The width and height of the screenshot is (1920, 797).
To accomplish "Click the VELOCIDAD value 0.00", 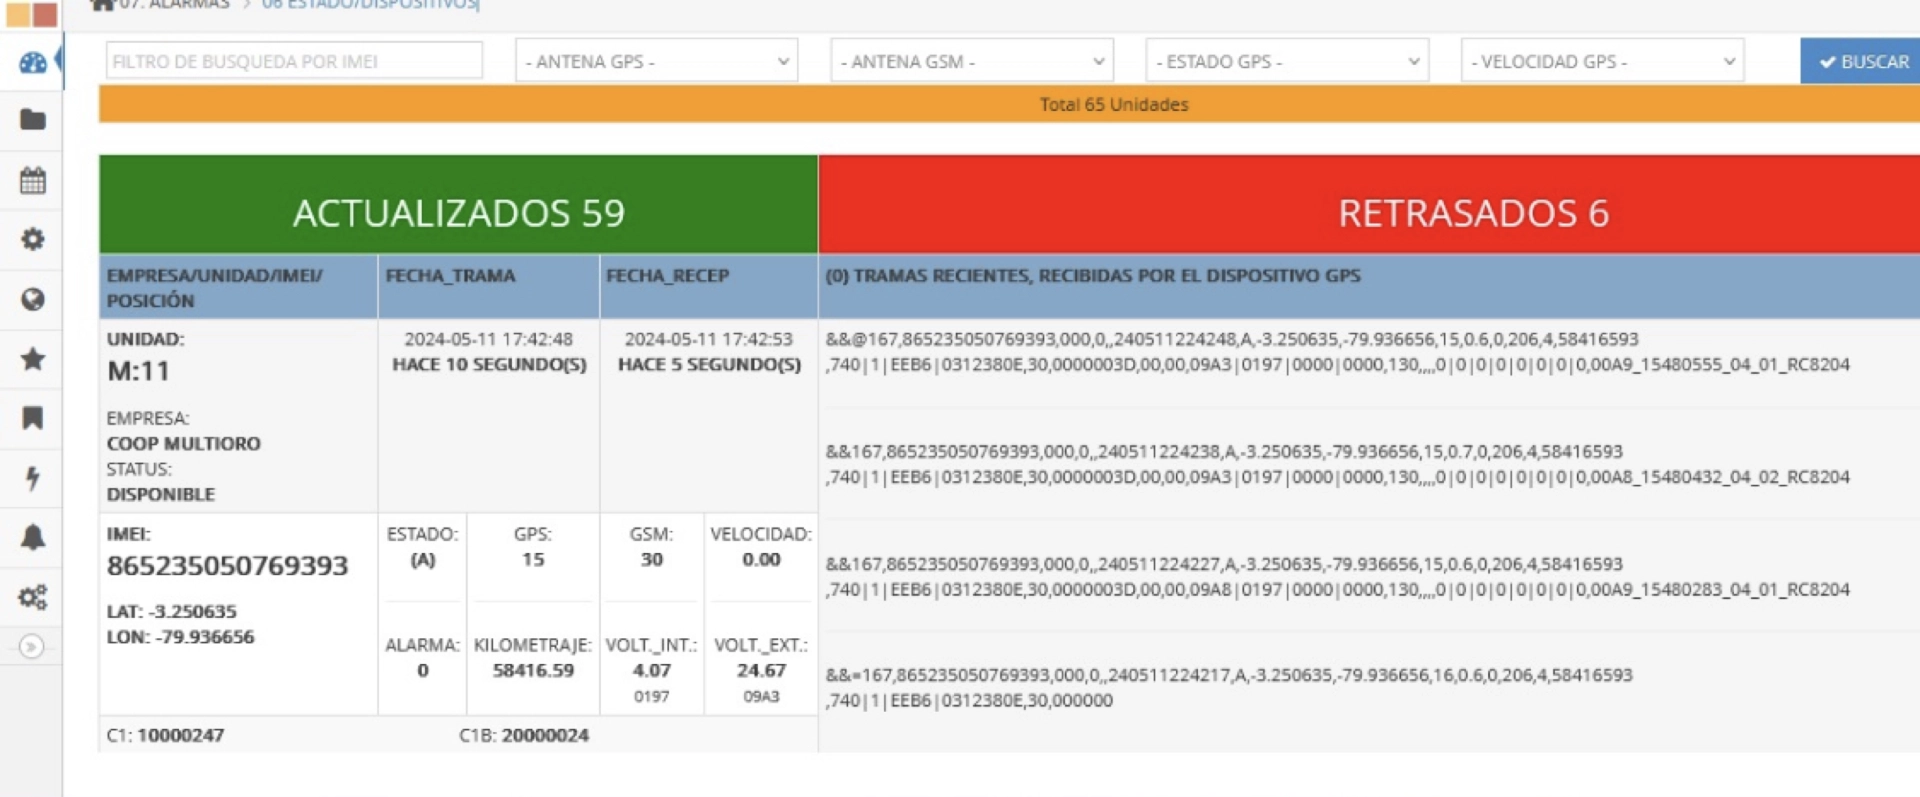I will [x=761, y=560].
